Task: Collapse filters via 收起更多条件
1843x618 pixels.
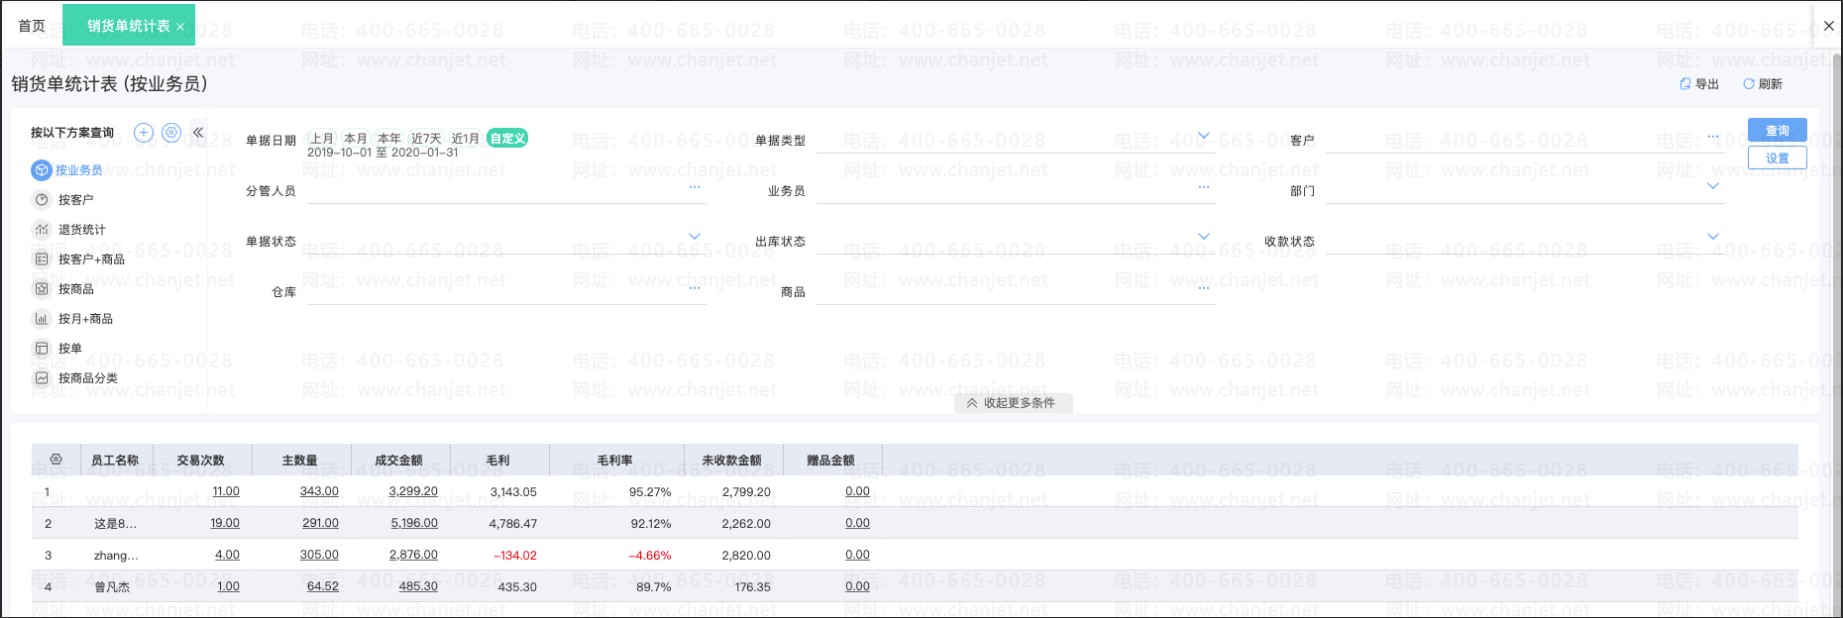Action: 1011,403
